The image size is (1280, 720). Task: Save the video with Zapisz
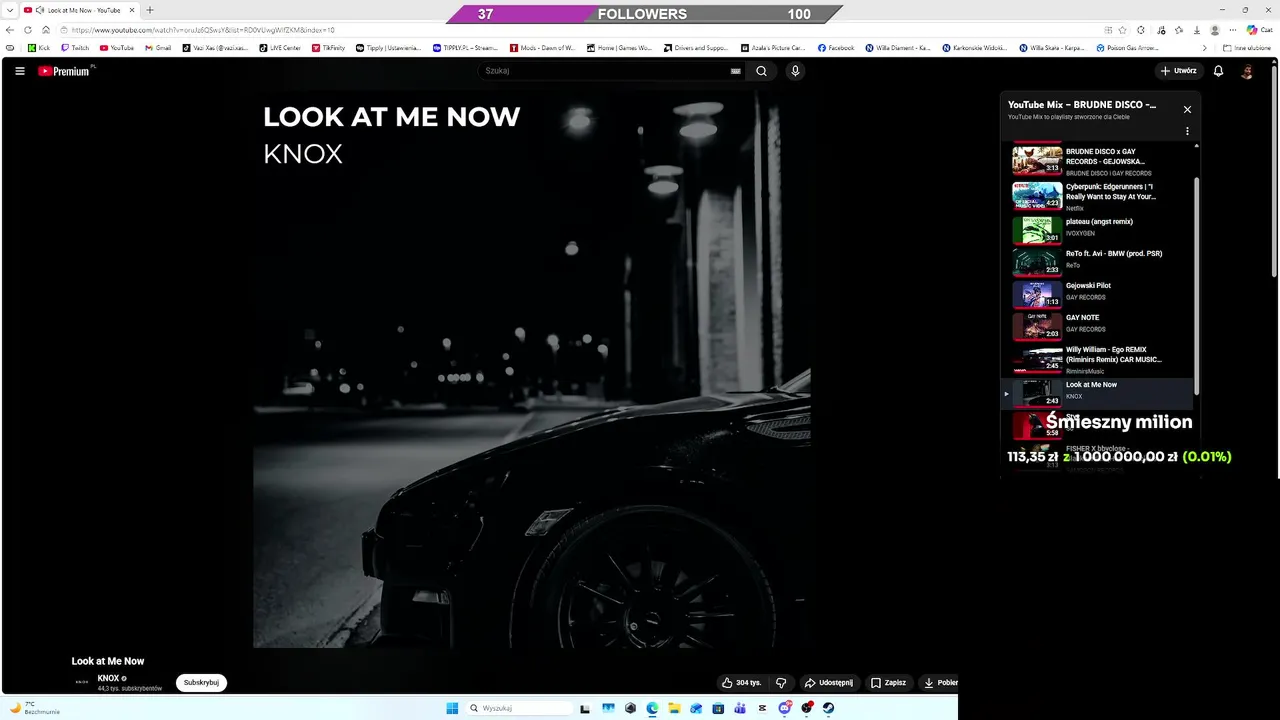[x=888, y=682]
